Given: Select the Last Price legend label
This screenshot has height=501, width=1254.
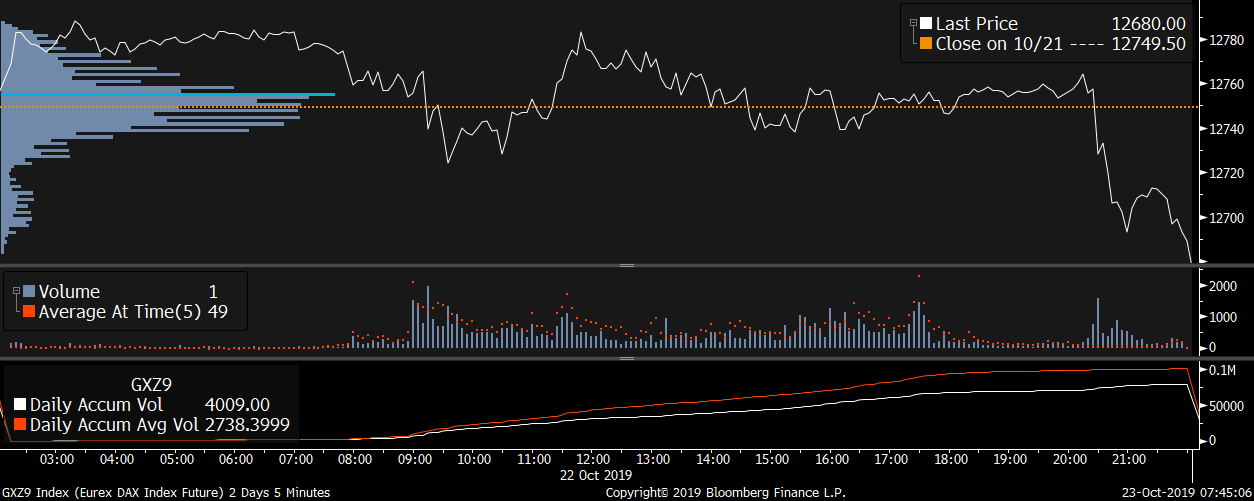Looking at the screenshot, I should click(976, 24).
